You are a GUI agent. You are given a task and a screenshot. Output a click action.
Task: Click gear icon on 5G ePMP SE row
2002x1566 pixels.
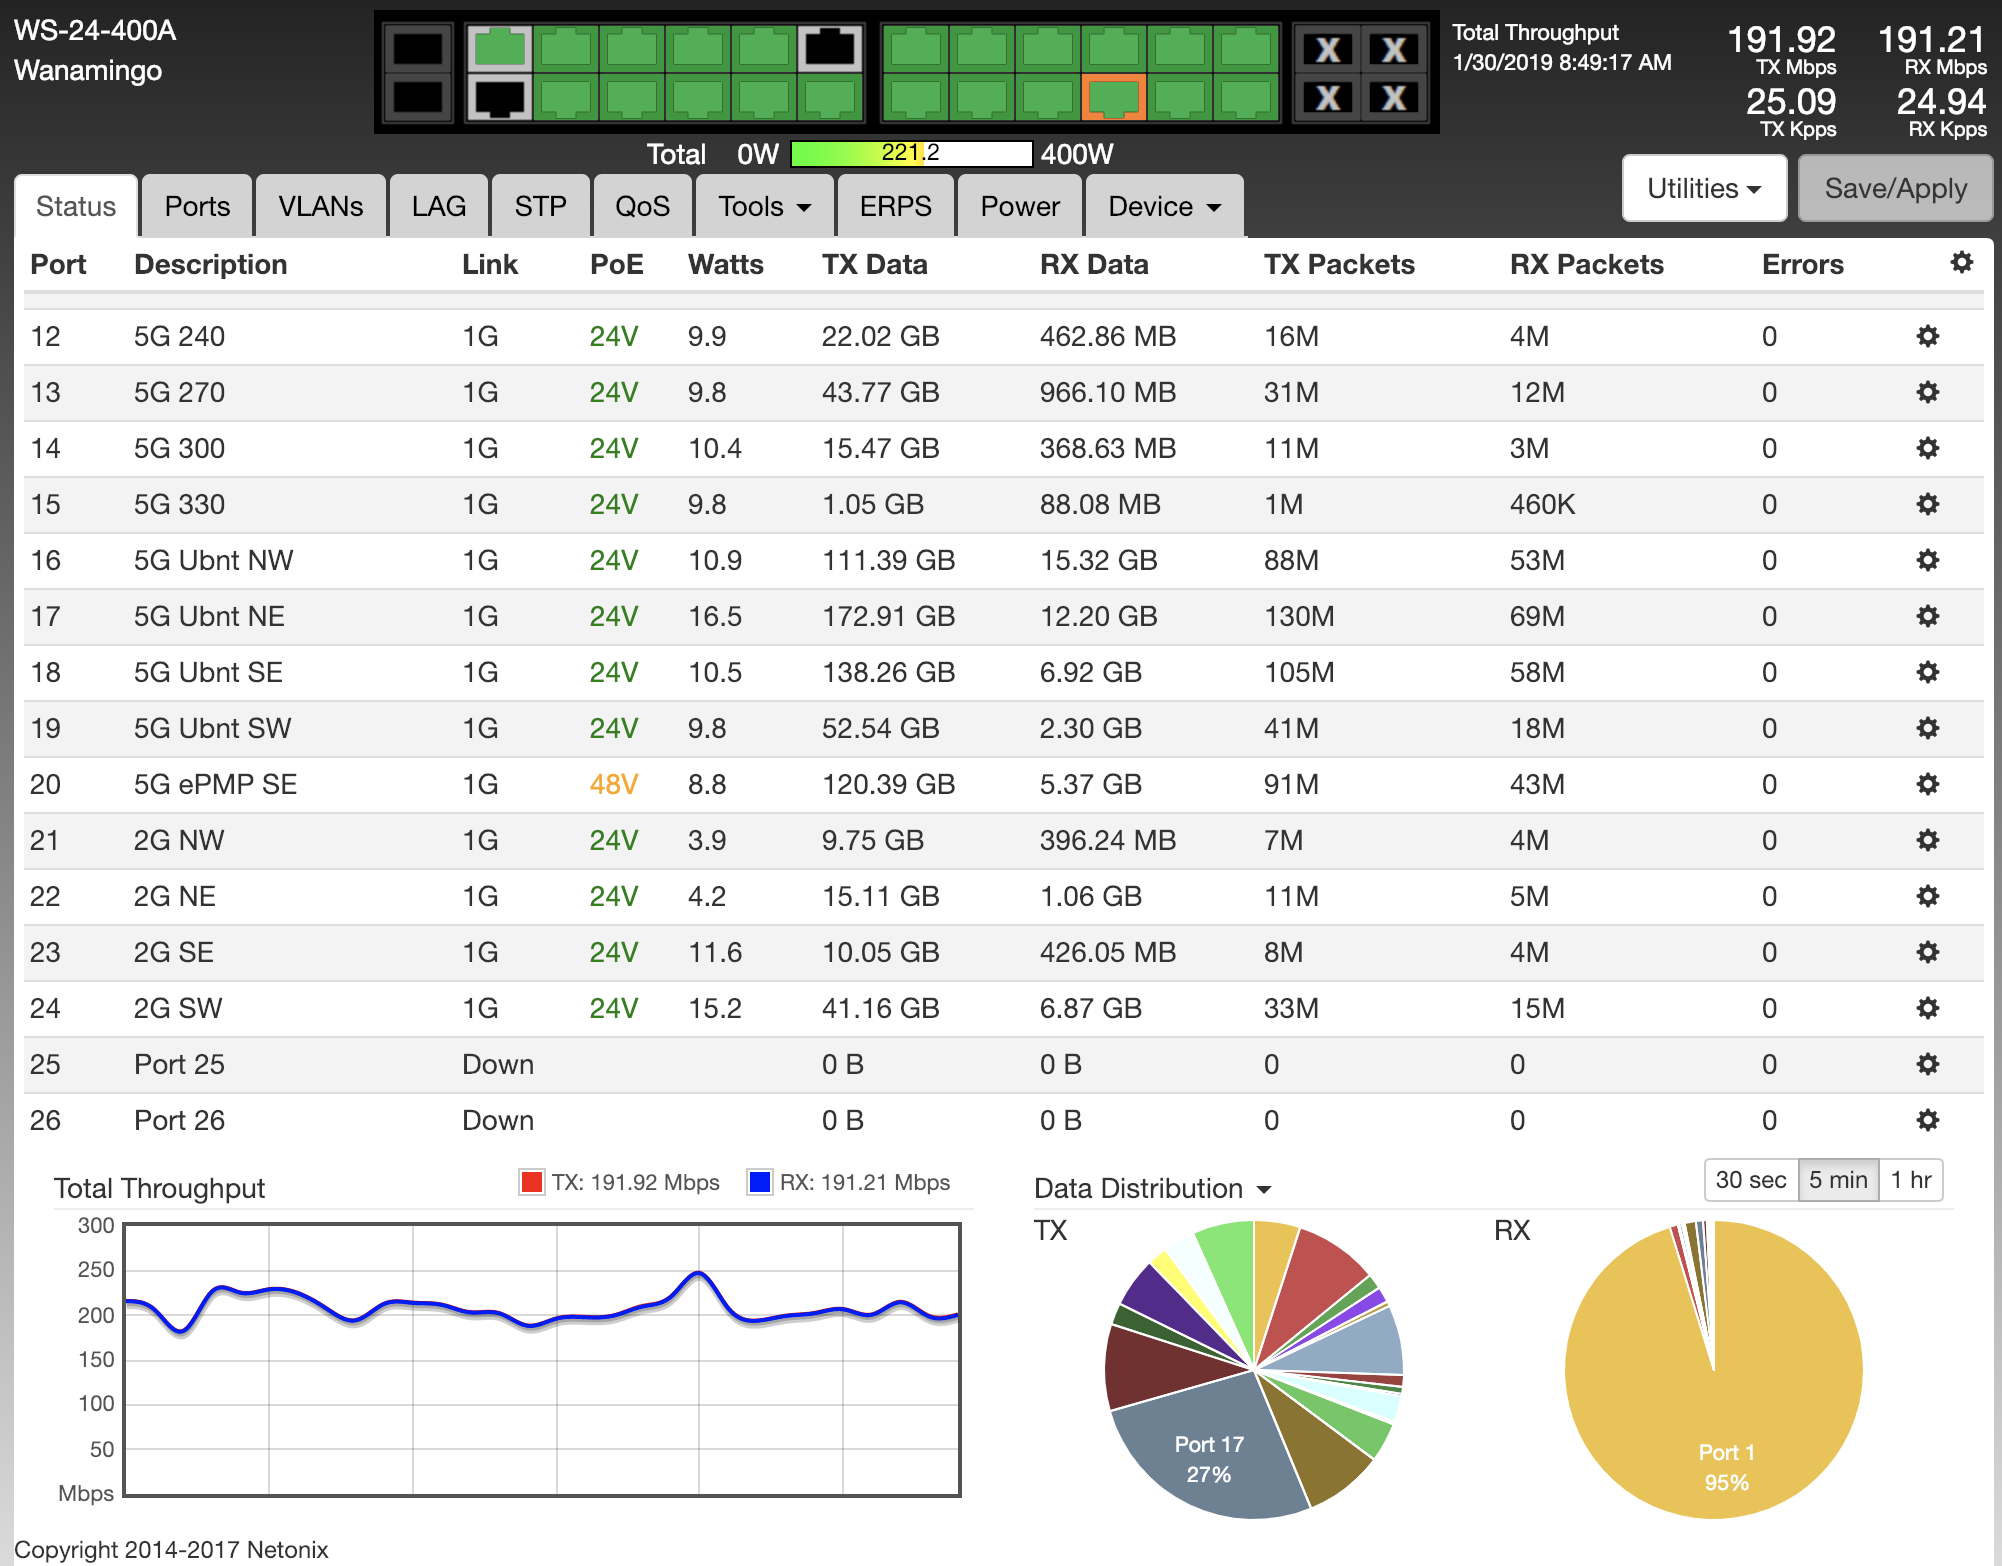tap(1927, 784)
